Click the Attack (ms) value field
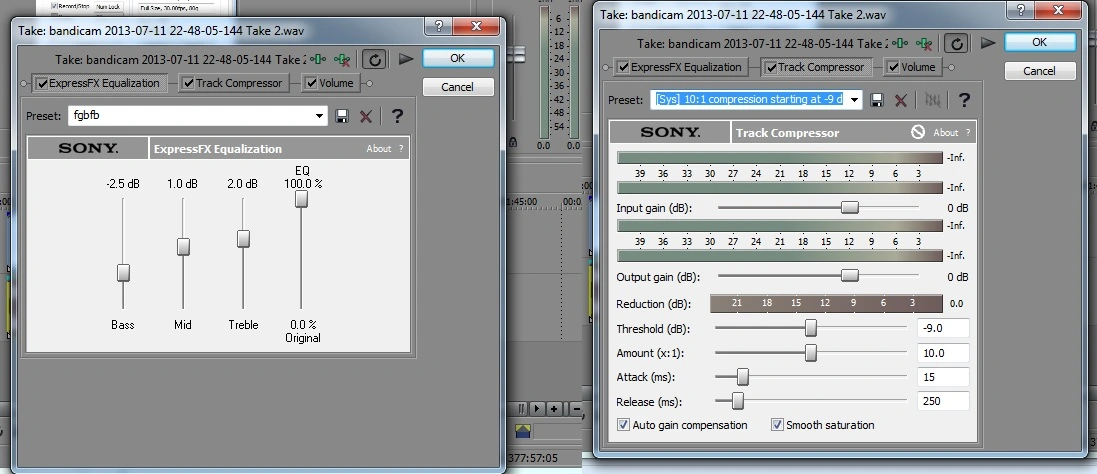This screenshot has height=474, width=1097. tap(943, 377)
